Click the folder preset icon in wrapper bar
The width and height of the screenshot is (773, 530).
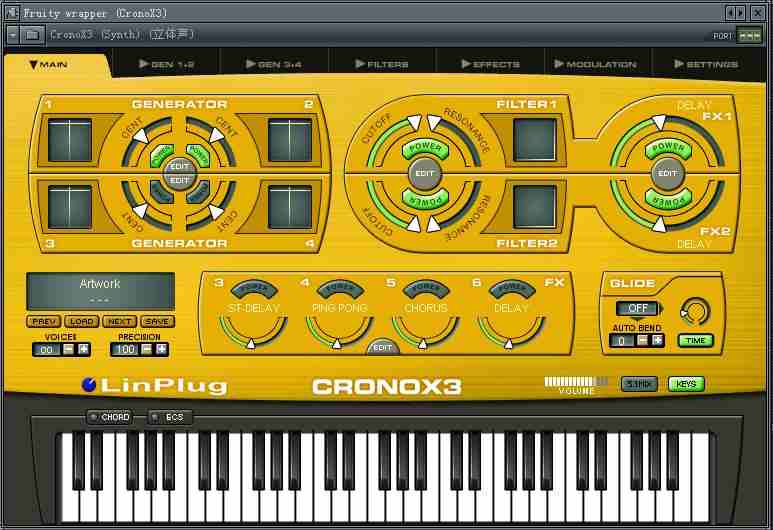(x=32, y=35)
